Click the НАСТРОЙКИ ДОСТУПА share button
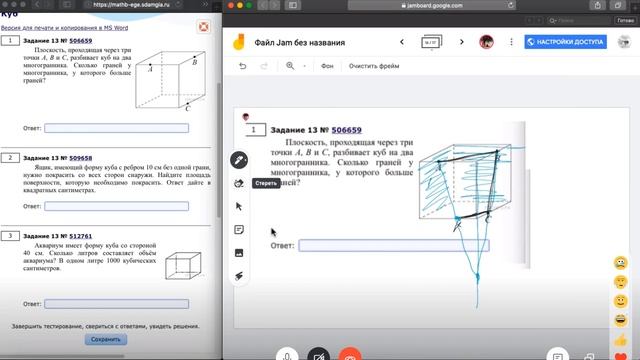 [x=565, y=42]
